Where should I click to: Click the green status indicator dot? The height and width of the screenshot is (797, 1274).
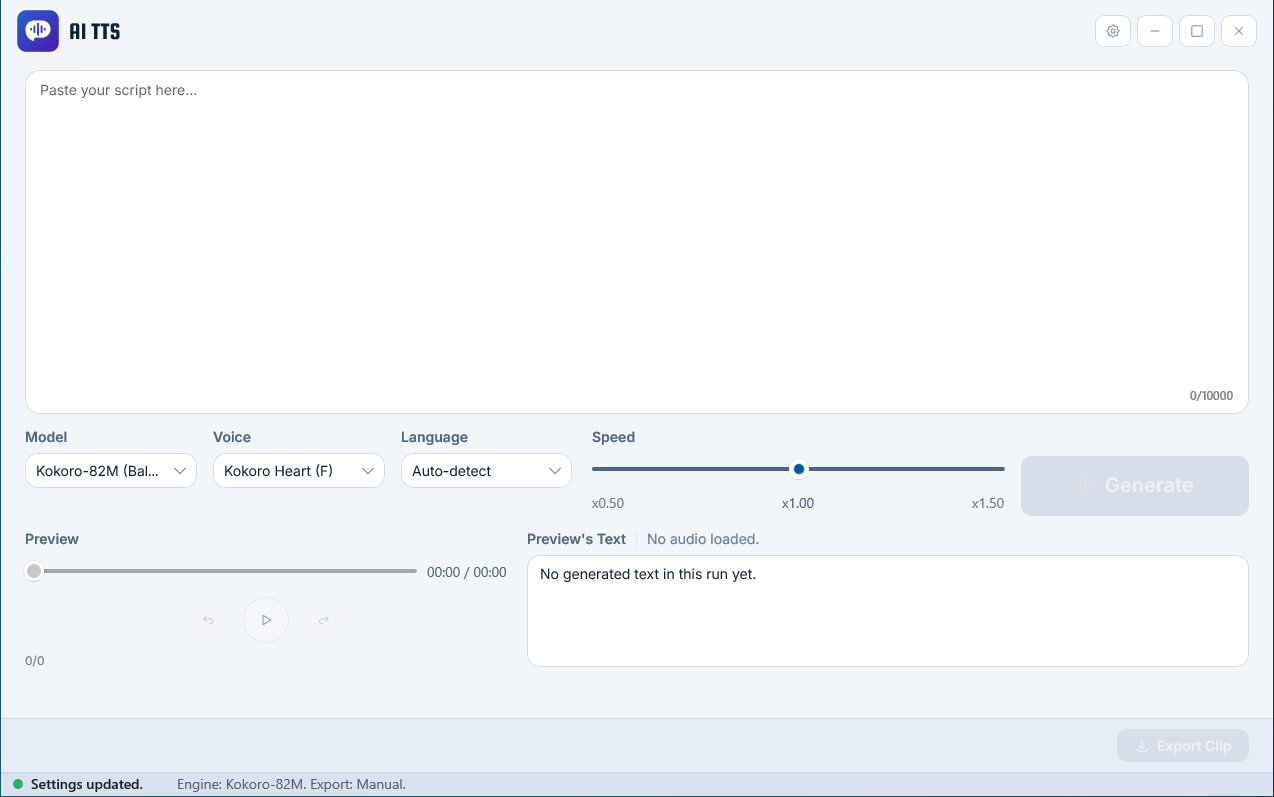[18, 785]
